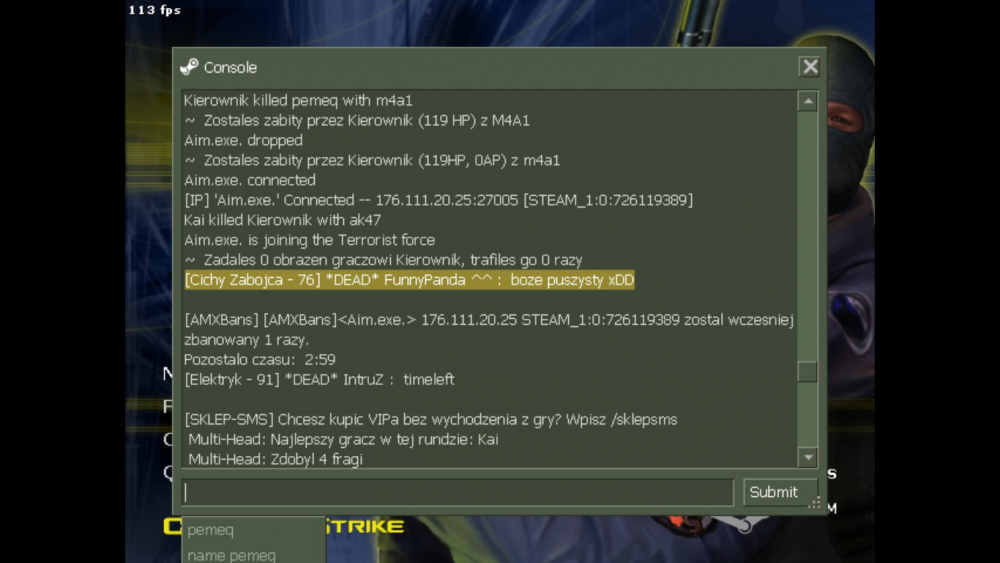Submit the console command
Screen dimensions: 1000x563
pos(774,492)
